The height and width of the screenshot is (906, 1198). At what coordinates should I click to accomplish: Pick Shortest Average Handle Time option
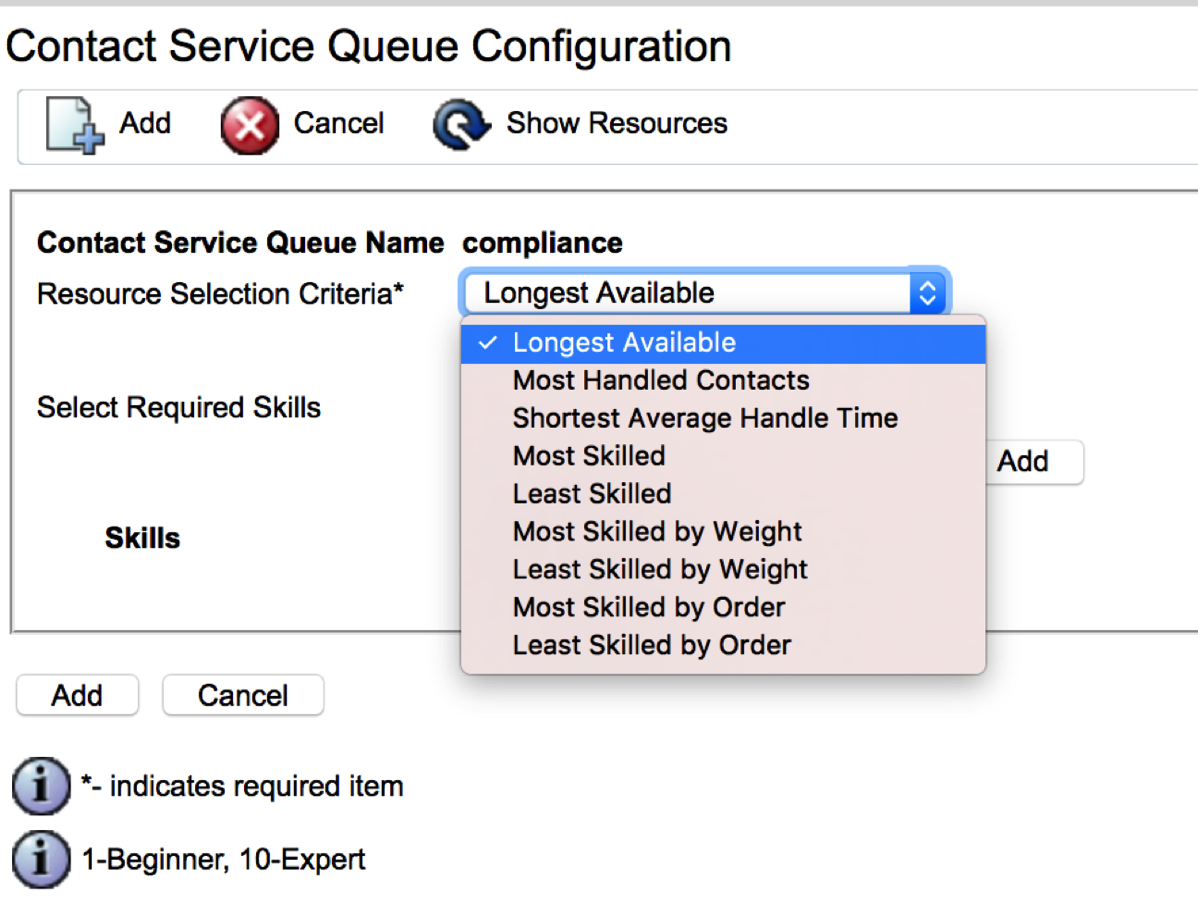coord(705,419)
